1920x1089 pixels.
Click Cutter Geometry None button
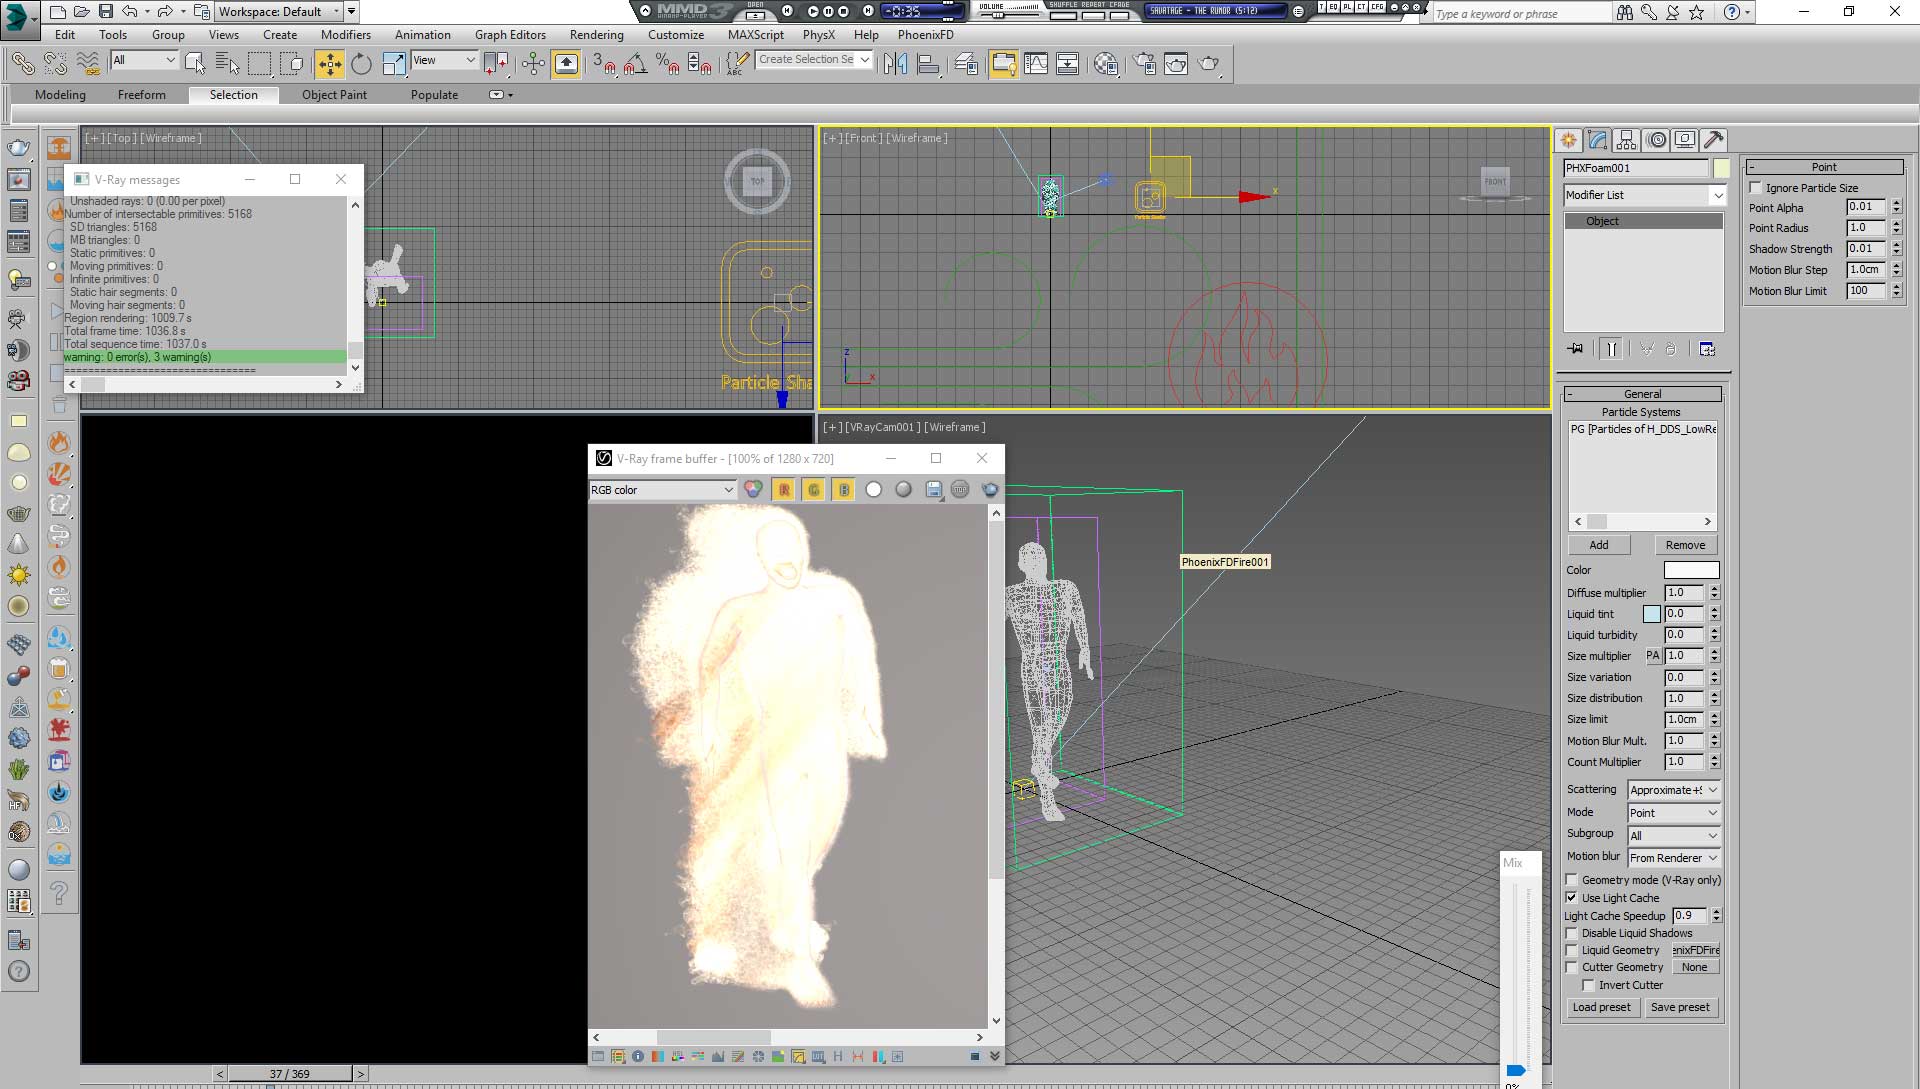1695,967
